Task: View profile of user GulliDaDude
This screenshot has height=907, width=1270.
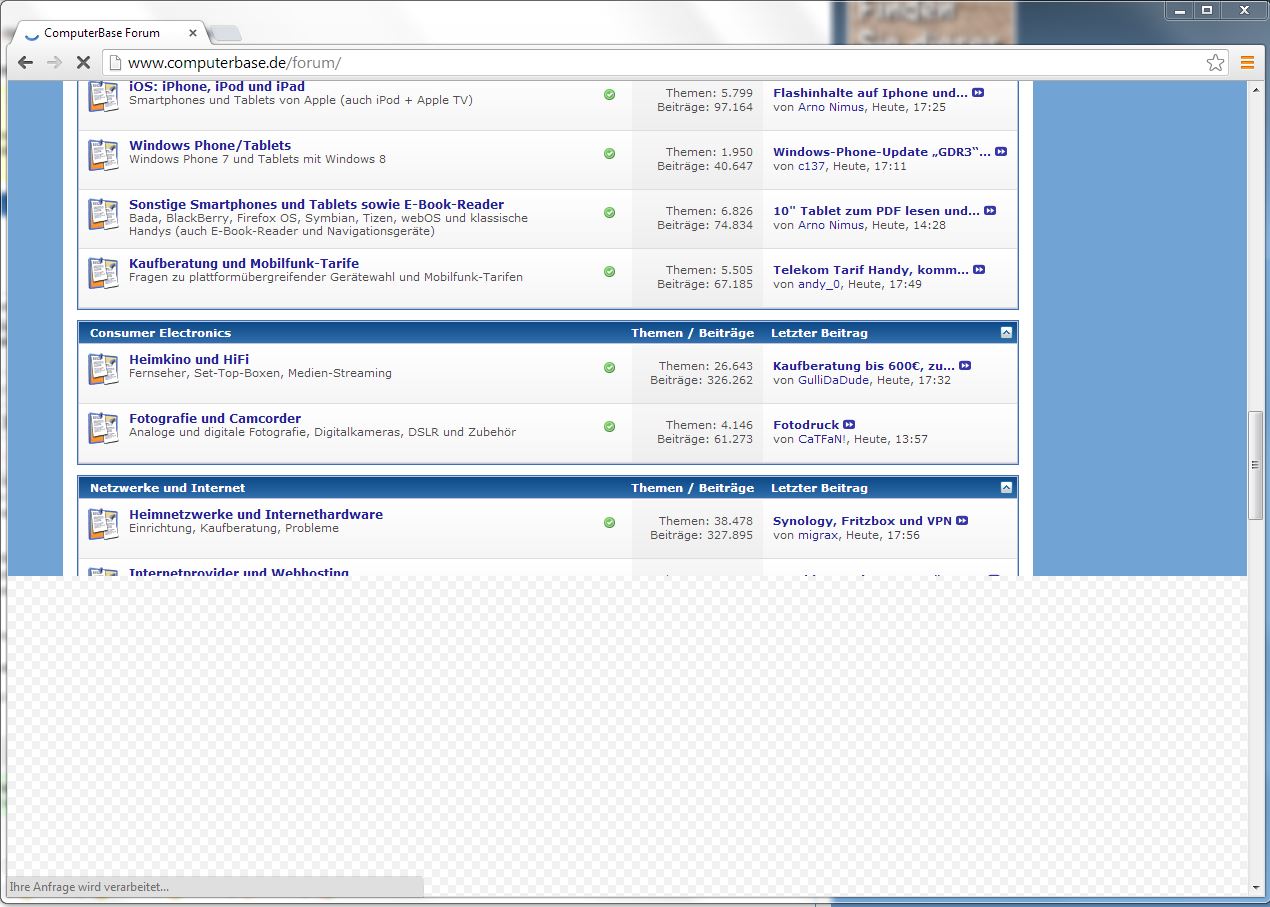Action: tap(834, 380)
